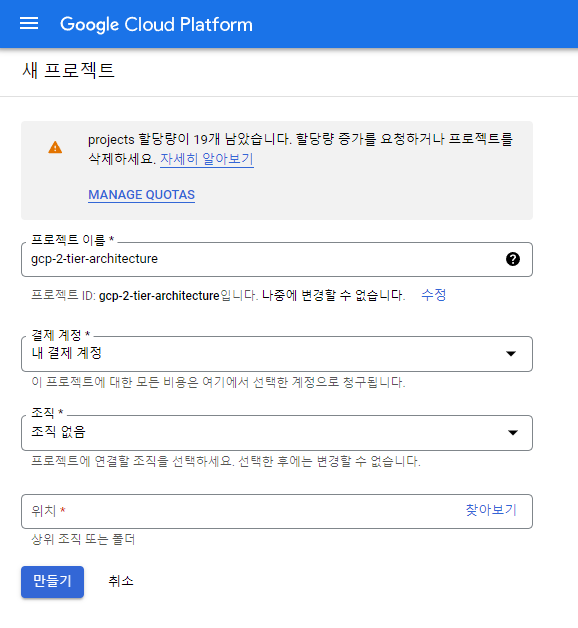The height and width of the screenshot is (628, 578).
Task: Open the 조직 dropdown showing 조직 없음
Action: pyautogui.click(x=277, y=433)
